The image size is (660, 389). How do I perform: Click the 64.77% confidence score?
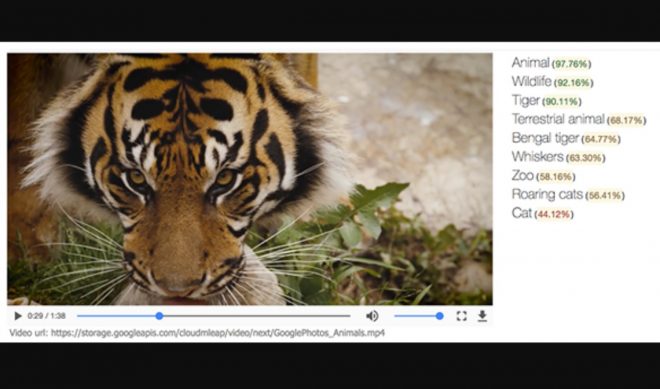601,139
